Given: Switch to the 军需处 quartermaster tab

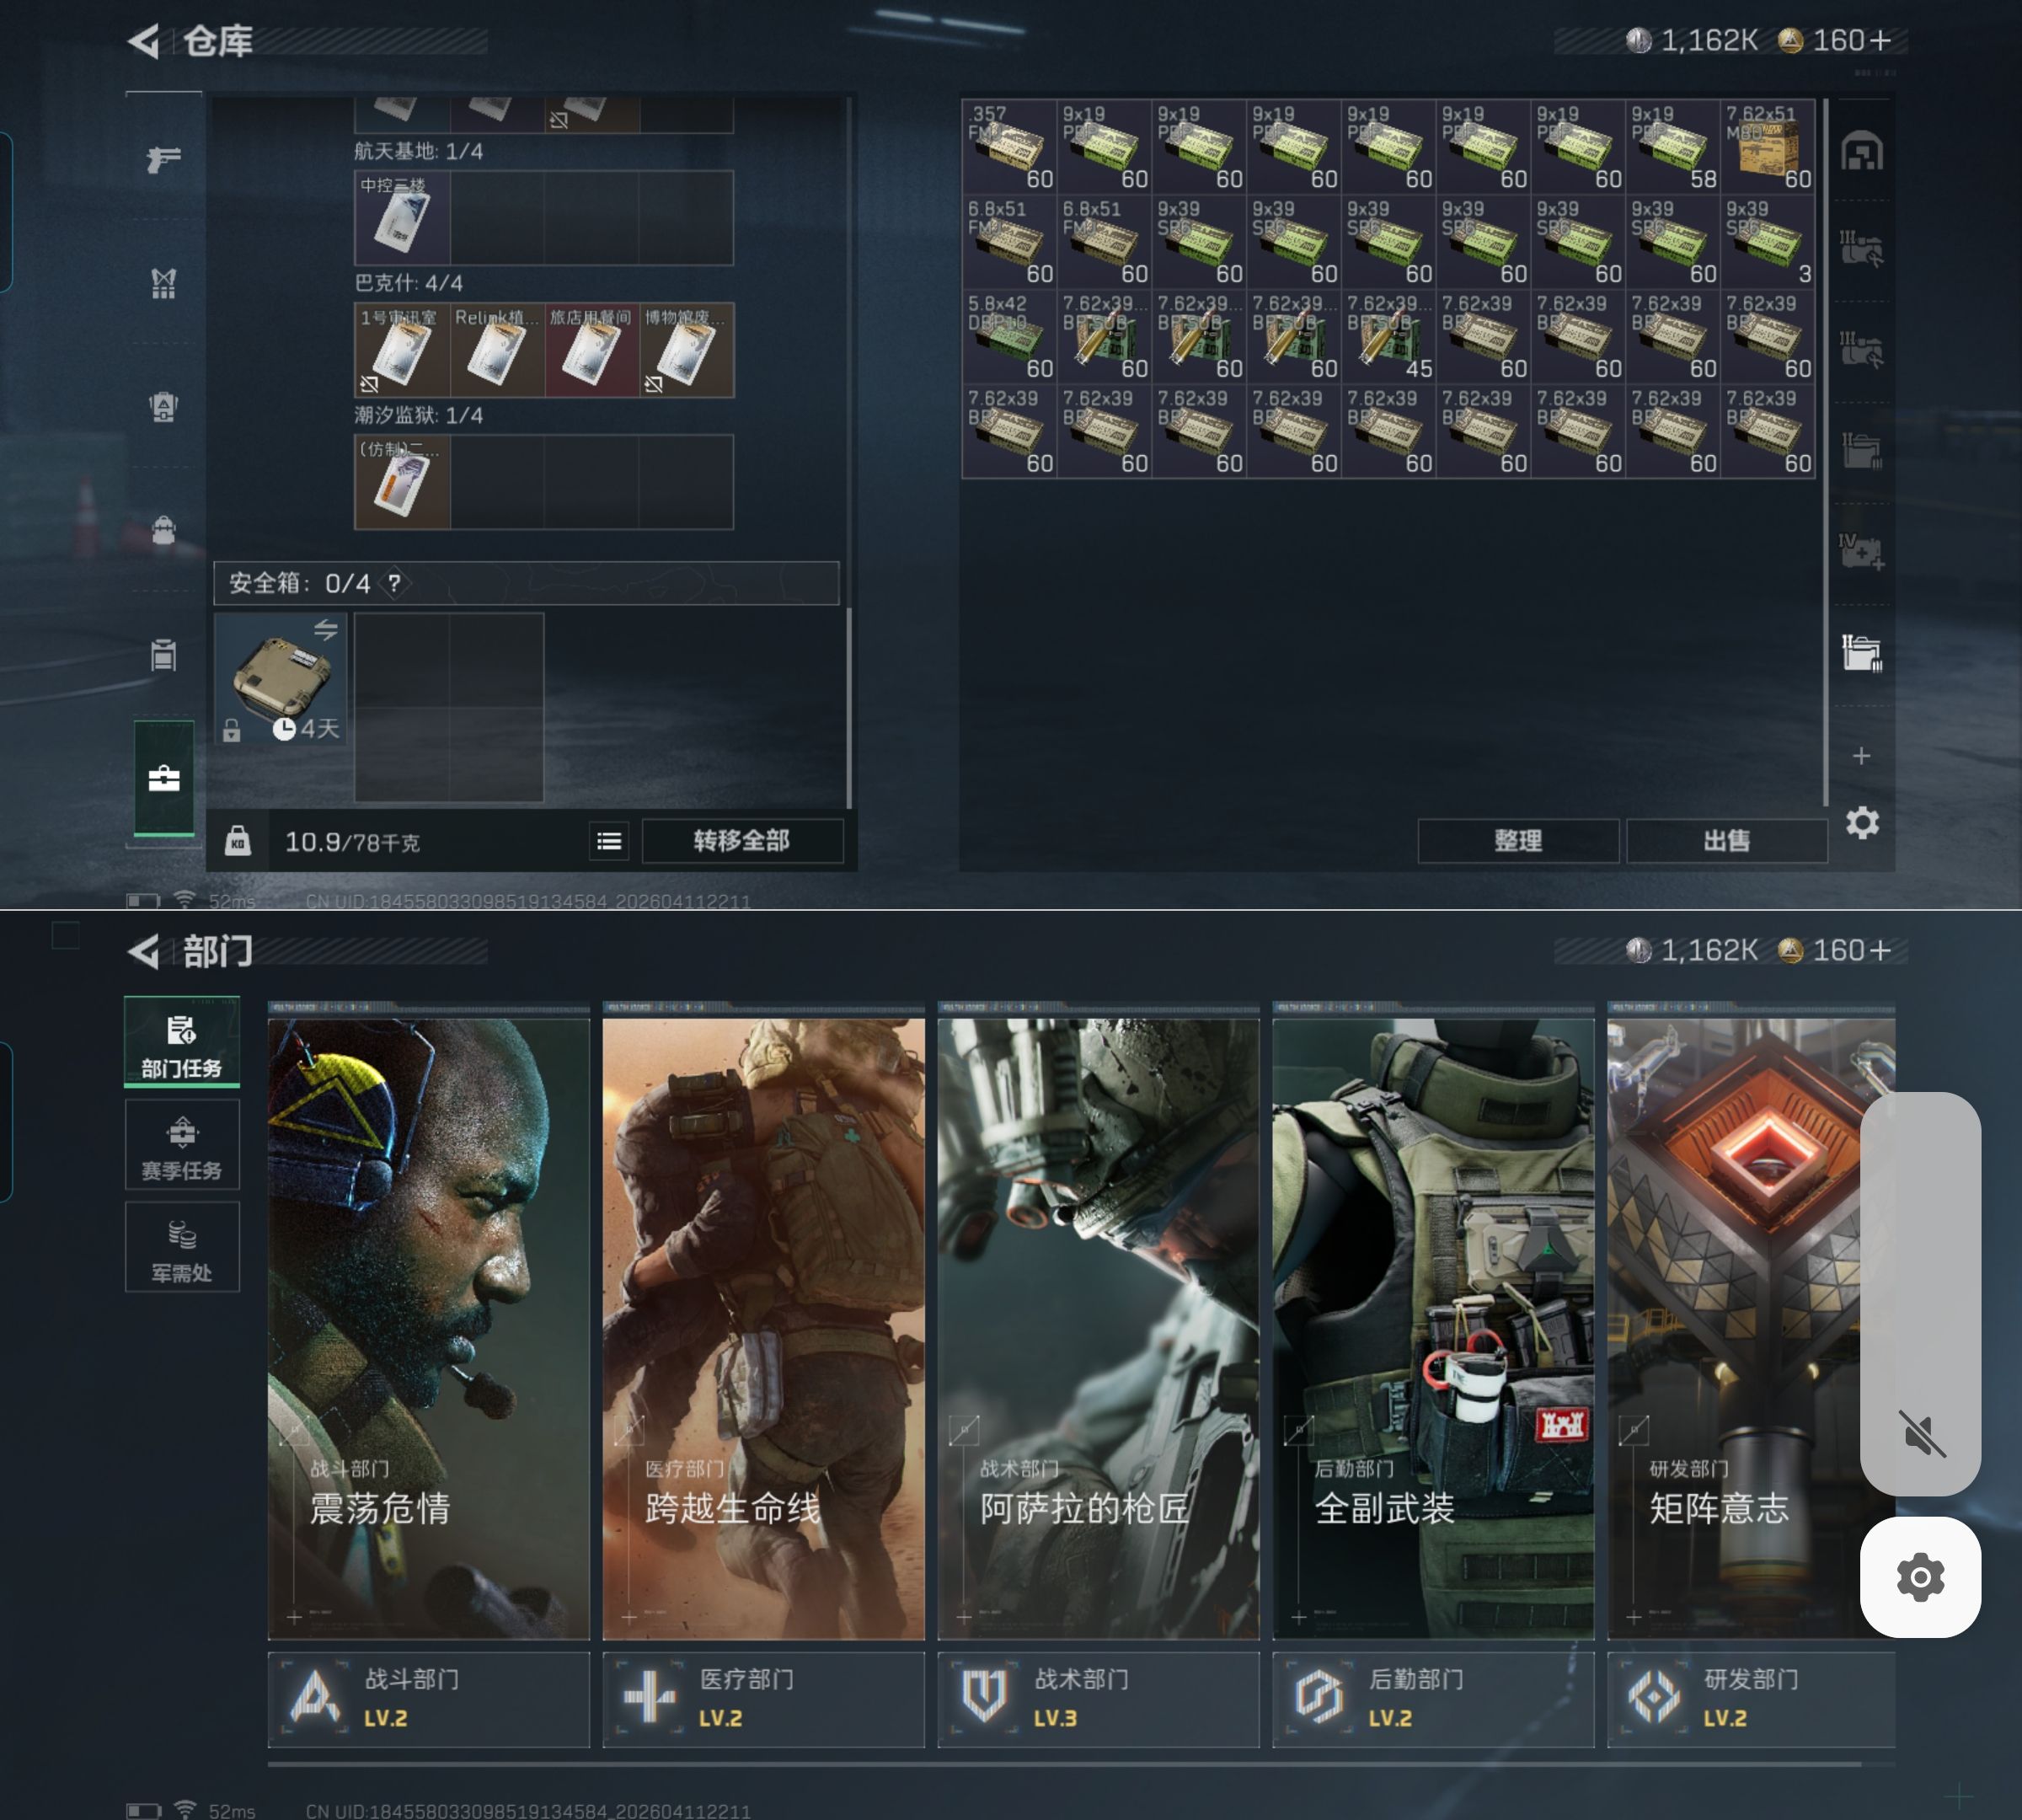Looking at the screenshot, I should coord(182,1248).
